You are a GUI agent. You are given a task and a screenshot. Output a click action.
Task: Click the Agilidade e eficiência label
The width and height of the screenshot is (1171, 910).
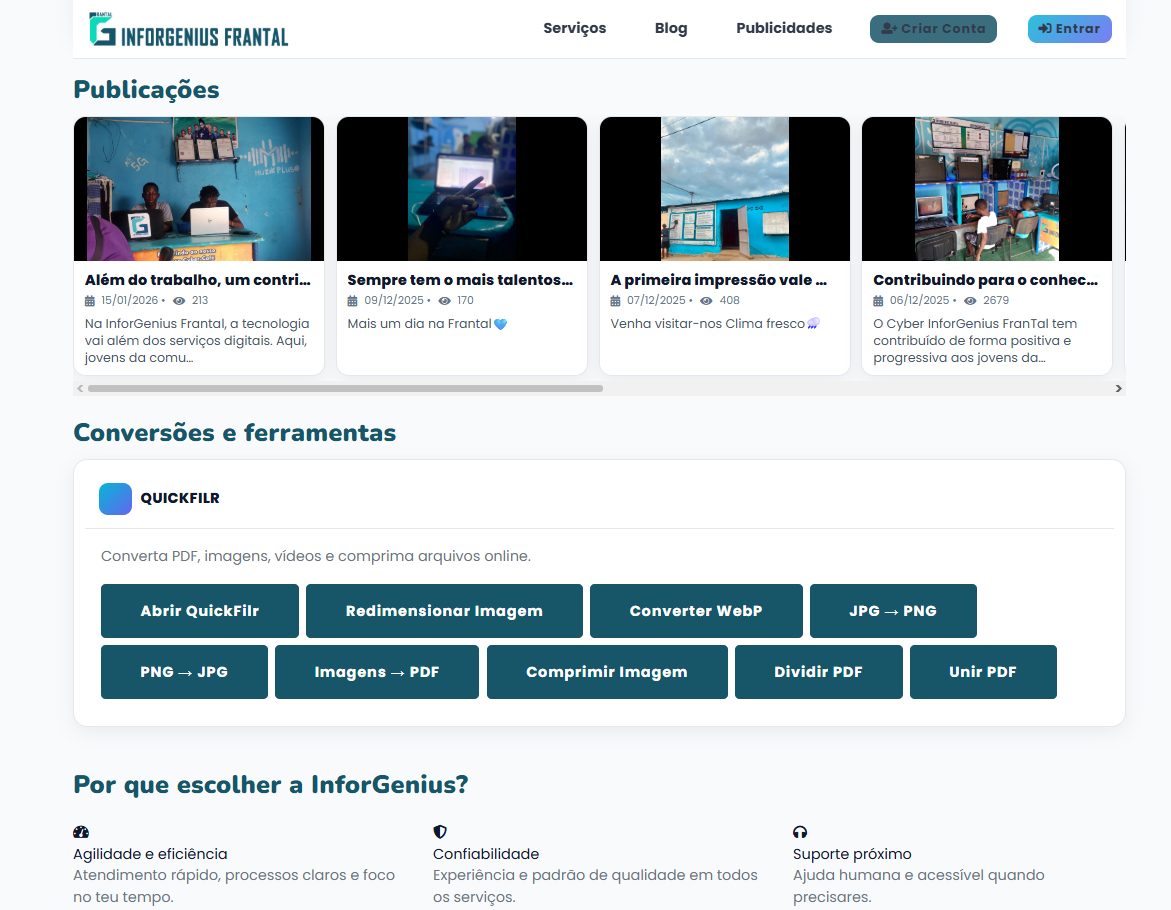pos(150,854)
